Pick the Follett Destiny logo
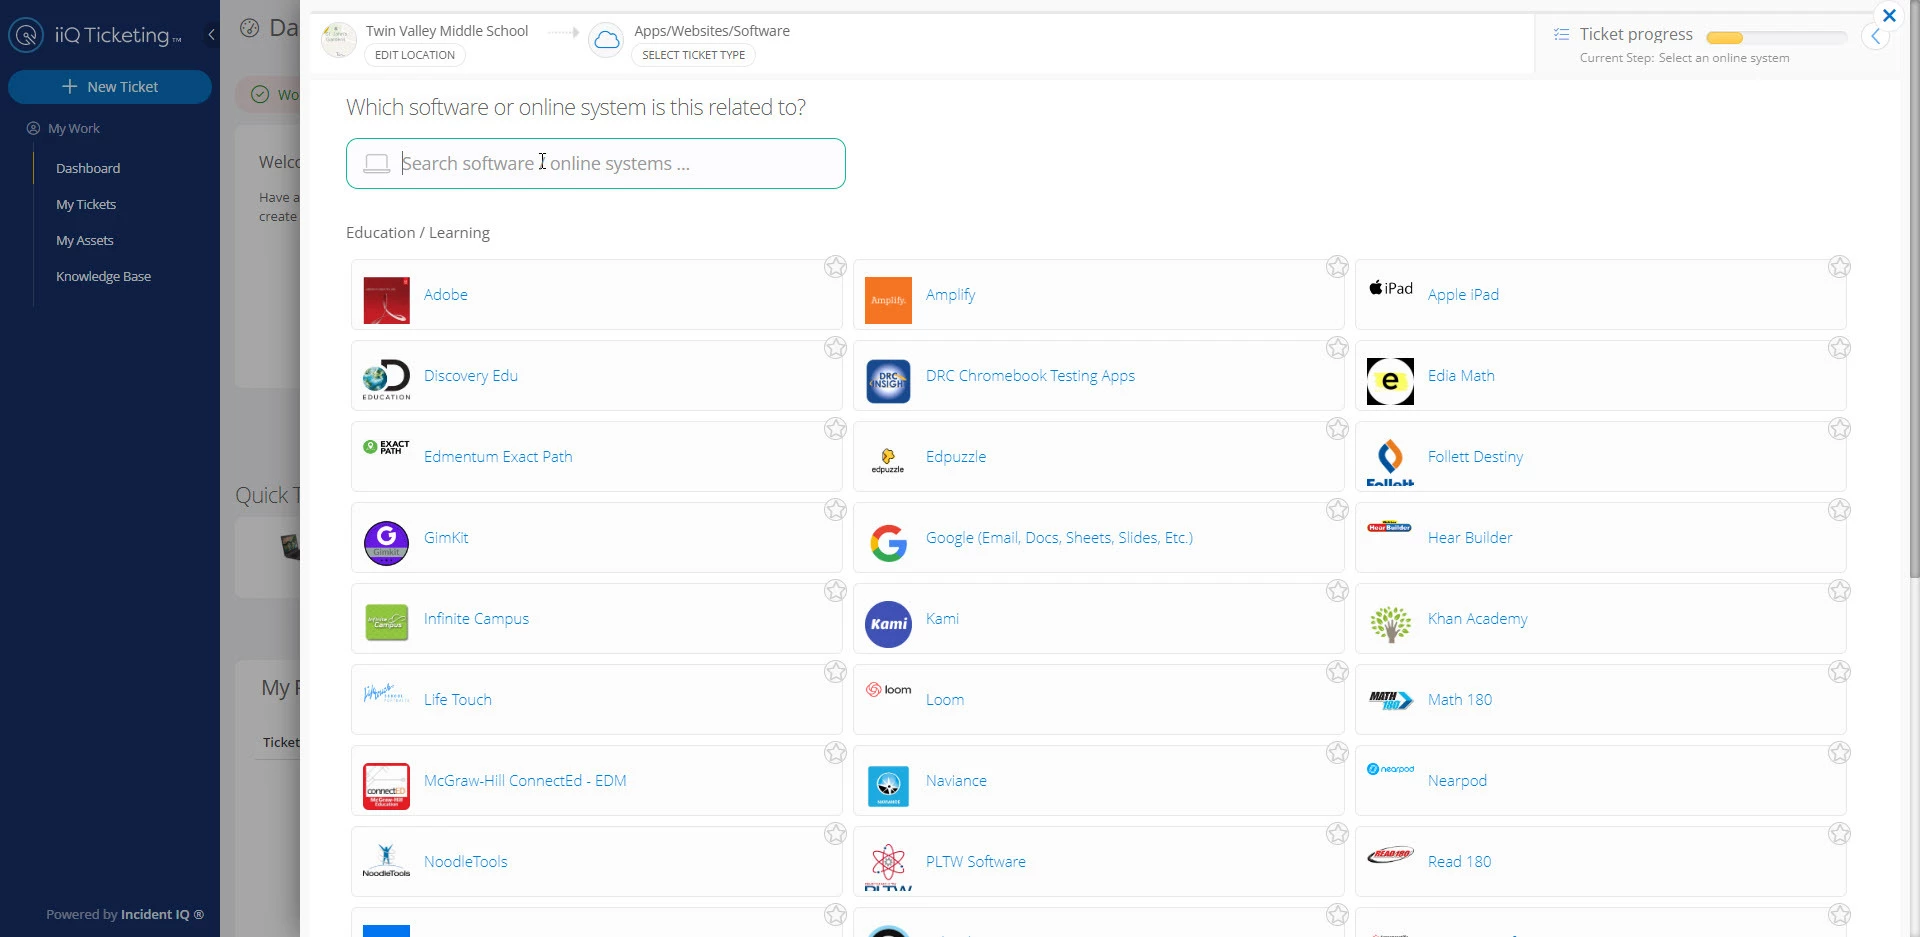1920x937 pixels. pos(1390,462)
